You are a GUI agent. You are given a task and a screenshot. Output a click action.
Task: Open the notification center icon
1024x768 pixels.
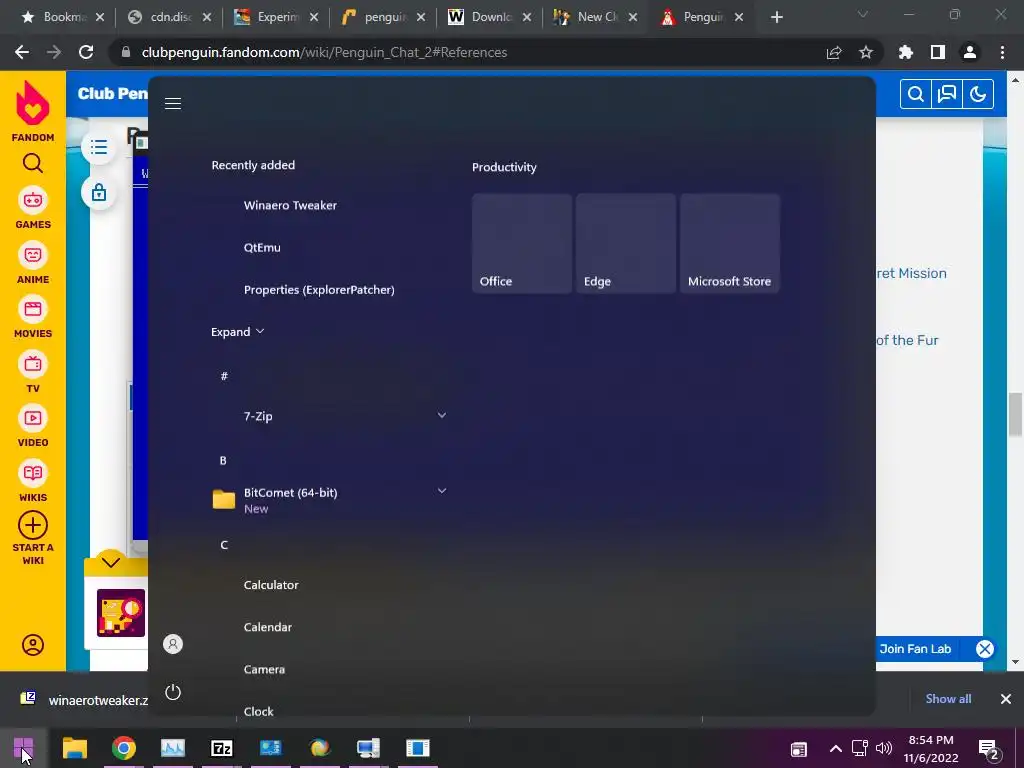[988, 749]
